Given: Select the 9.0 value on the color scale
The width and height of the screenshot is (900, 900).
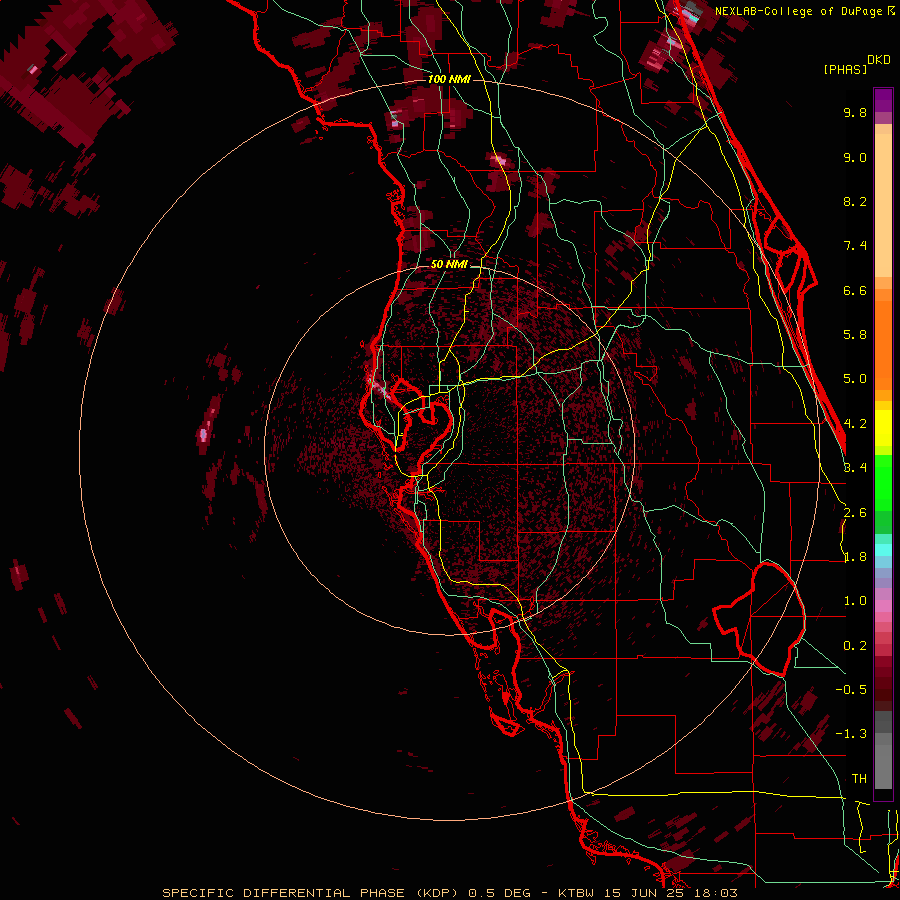Looking at the screenshot, I should coord(855,157).
